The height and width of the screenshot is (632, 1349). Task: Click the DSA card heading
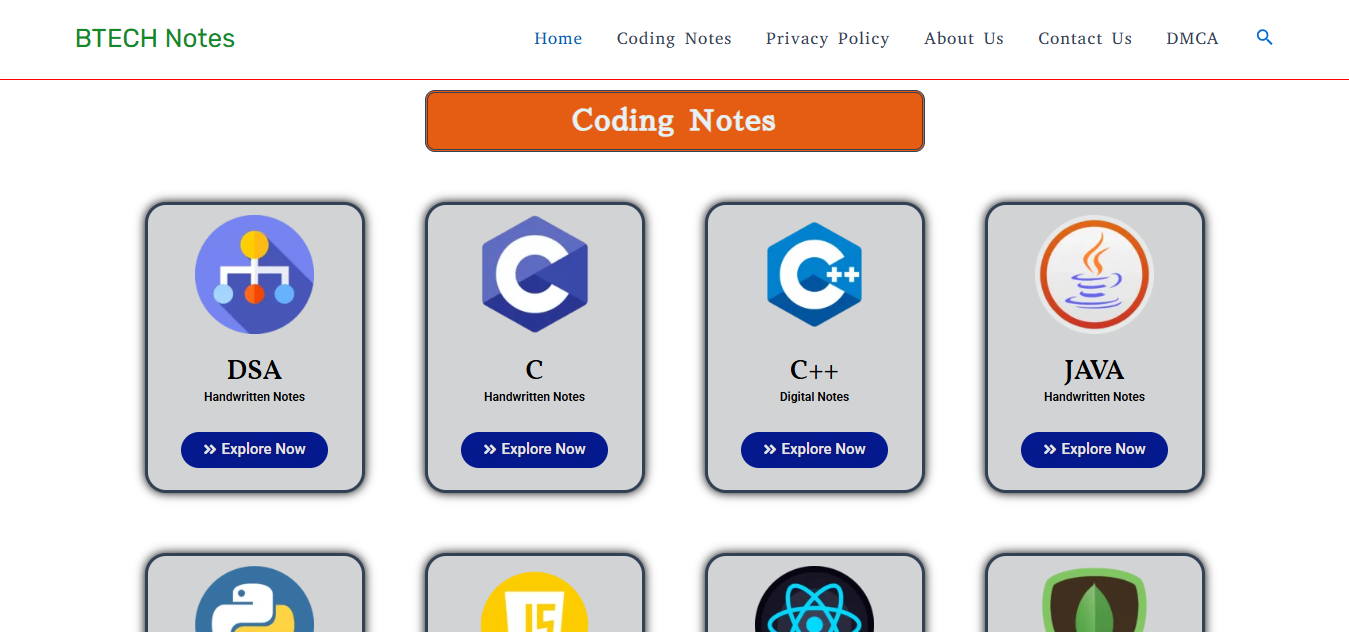coord(254,370)
